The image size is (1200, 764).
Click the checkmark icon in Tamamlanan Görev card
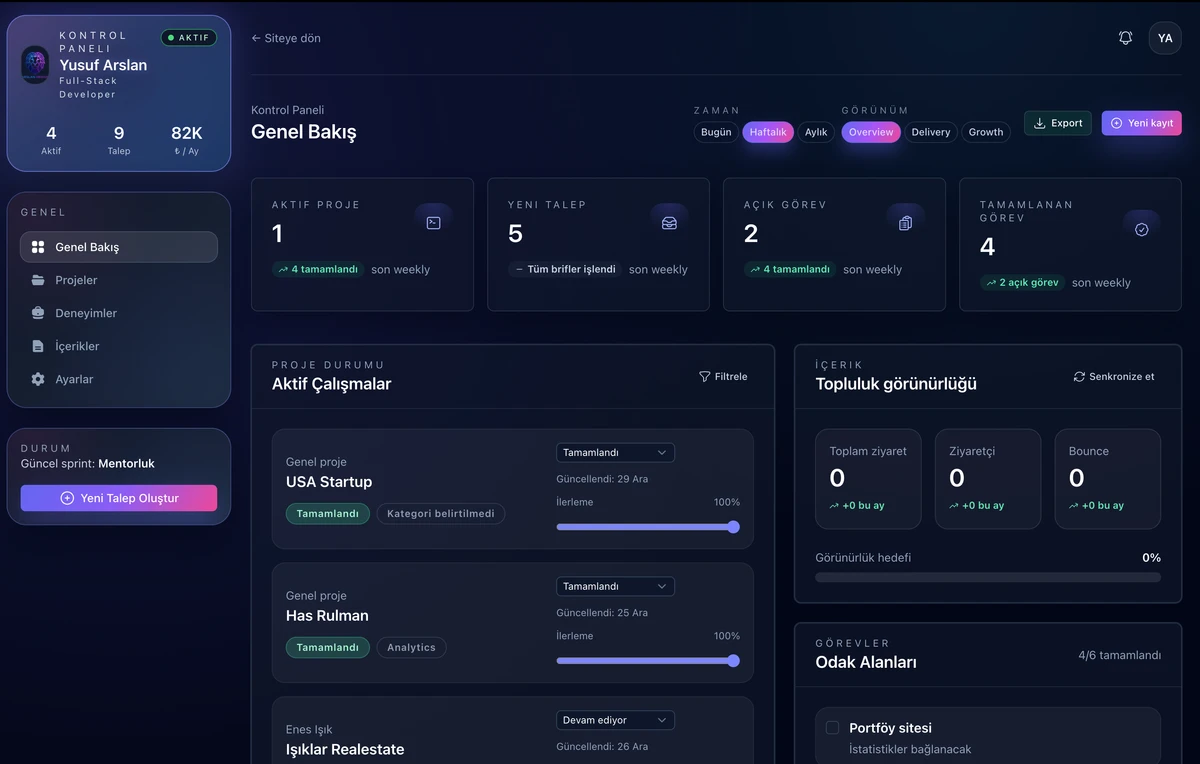click(x=1141, y=229)
